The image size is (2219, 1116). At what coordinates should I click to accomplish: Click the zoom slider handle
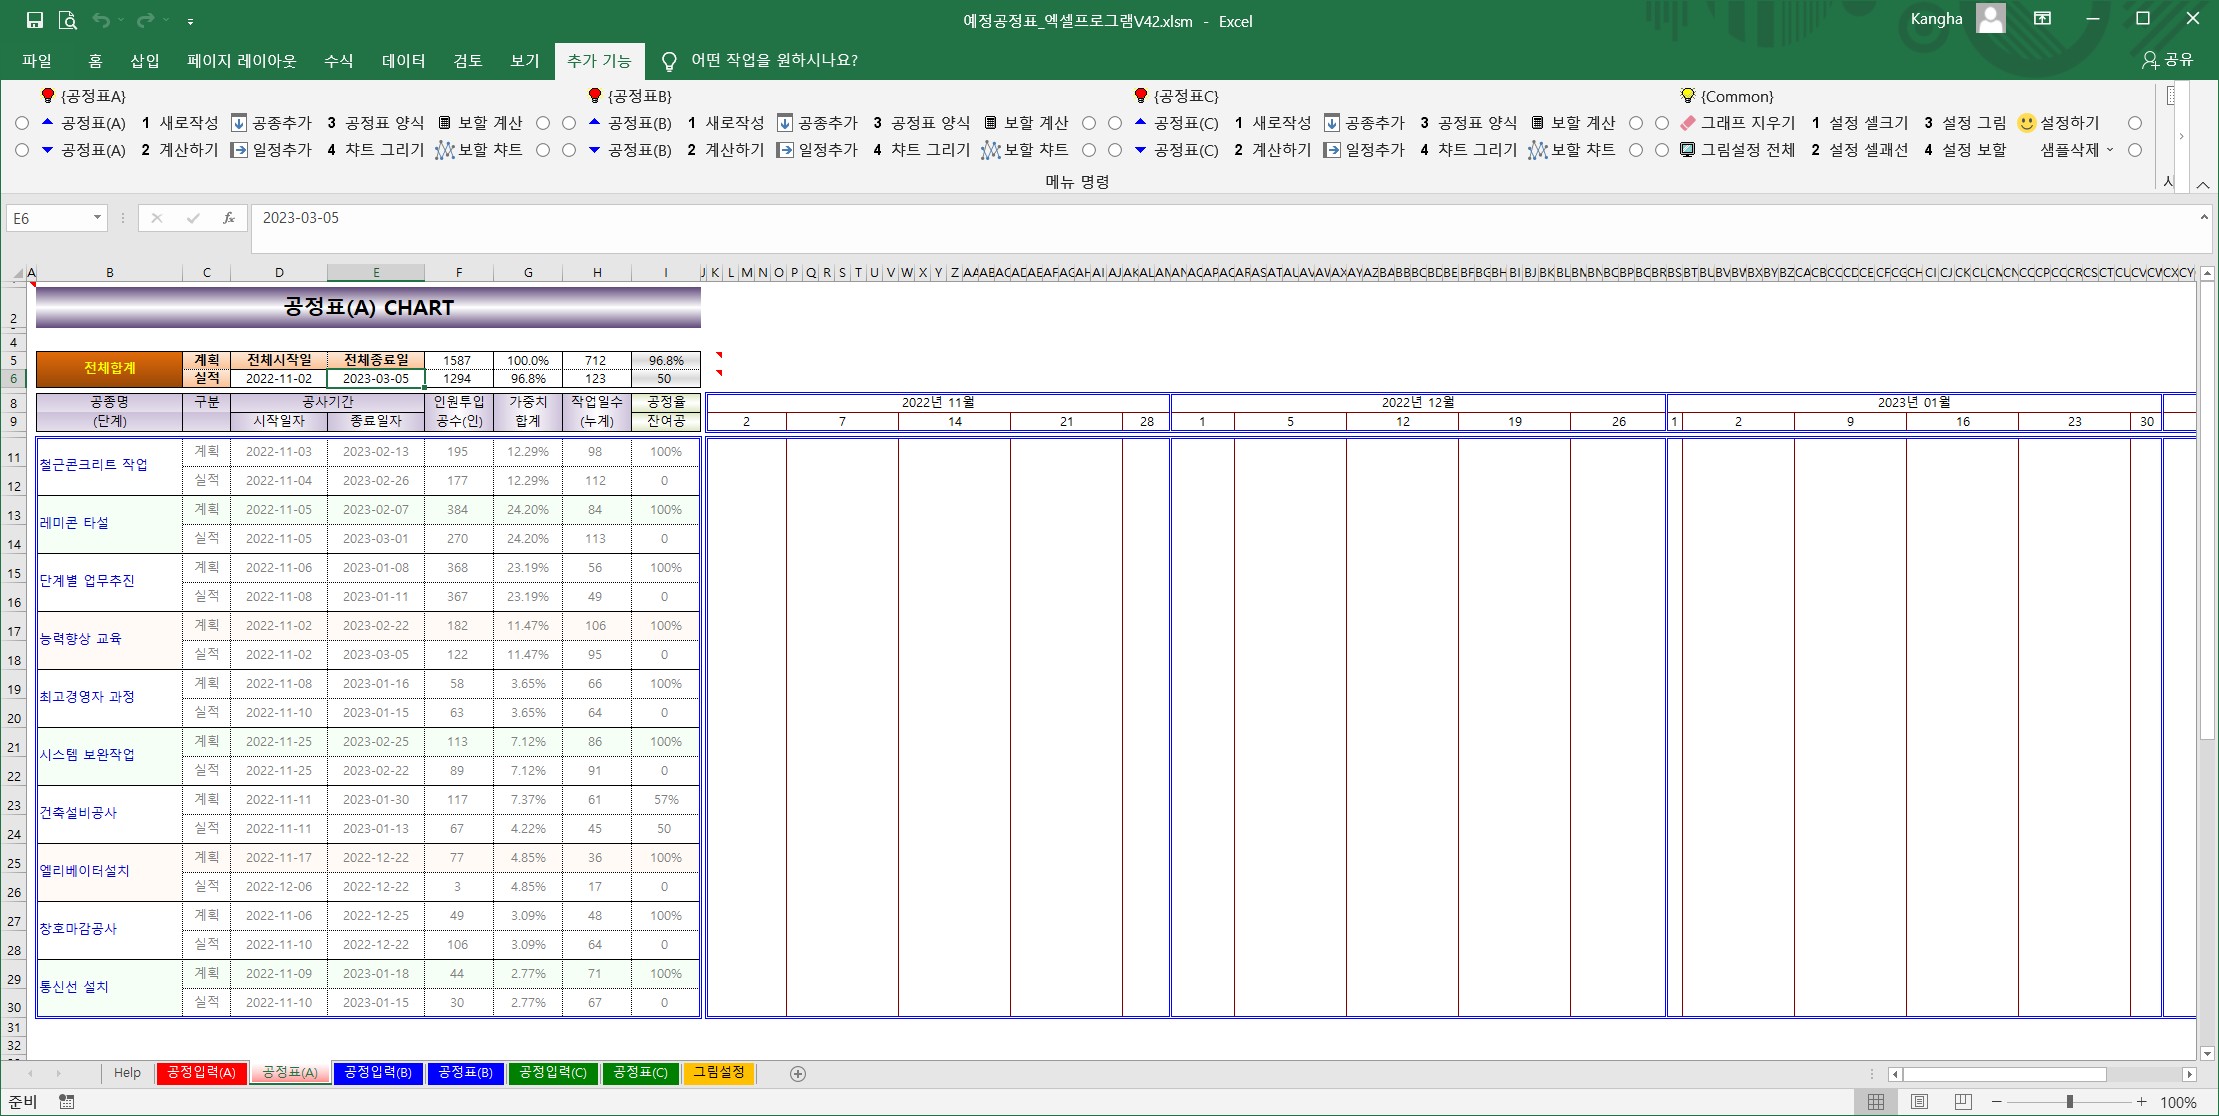(x=2069, y=1102)
